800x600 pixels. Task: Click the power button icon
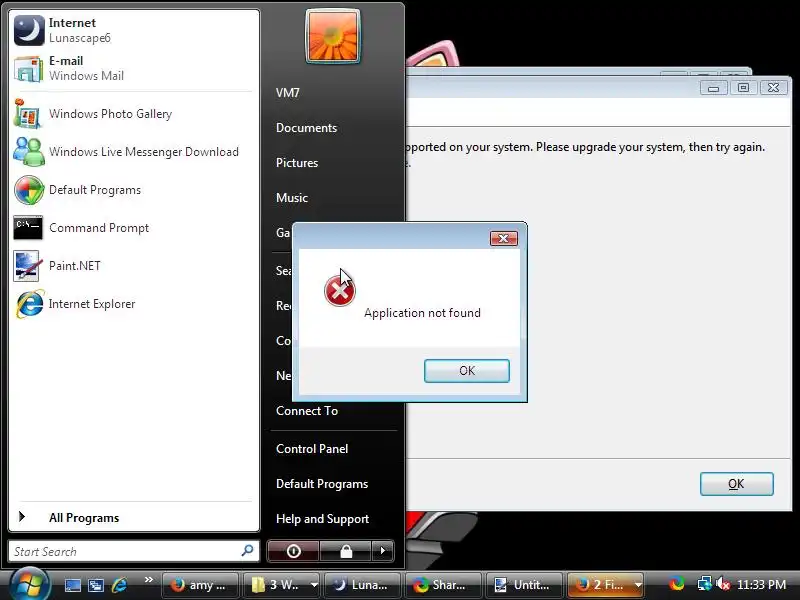pos(293,551)
